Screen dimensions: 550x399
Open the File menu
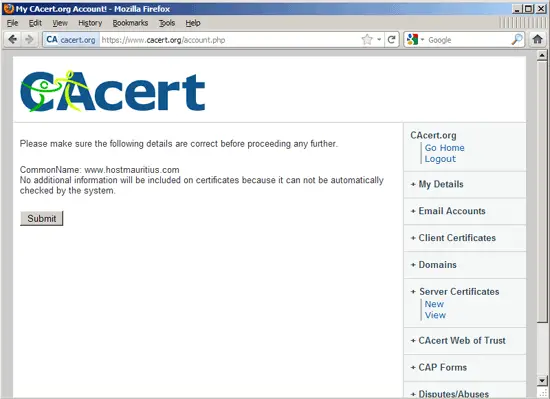tap(12, 23)
